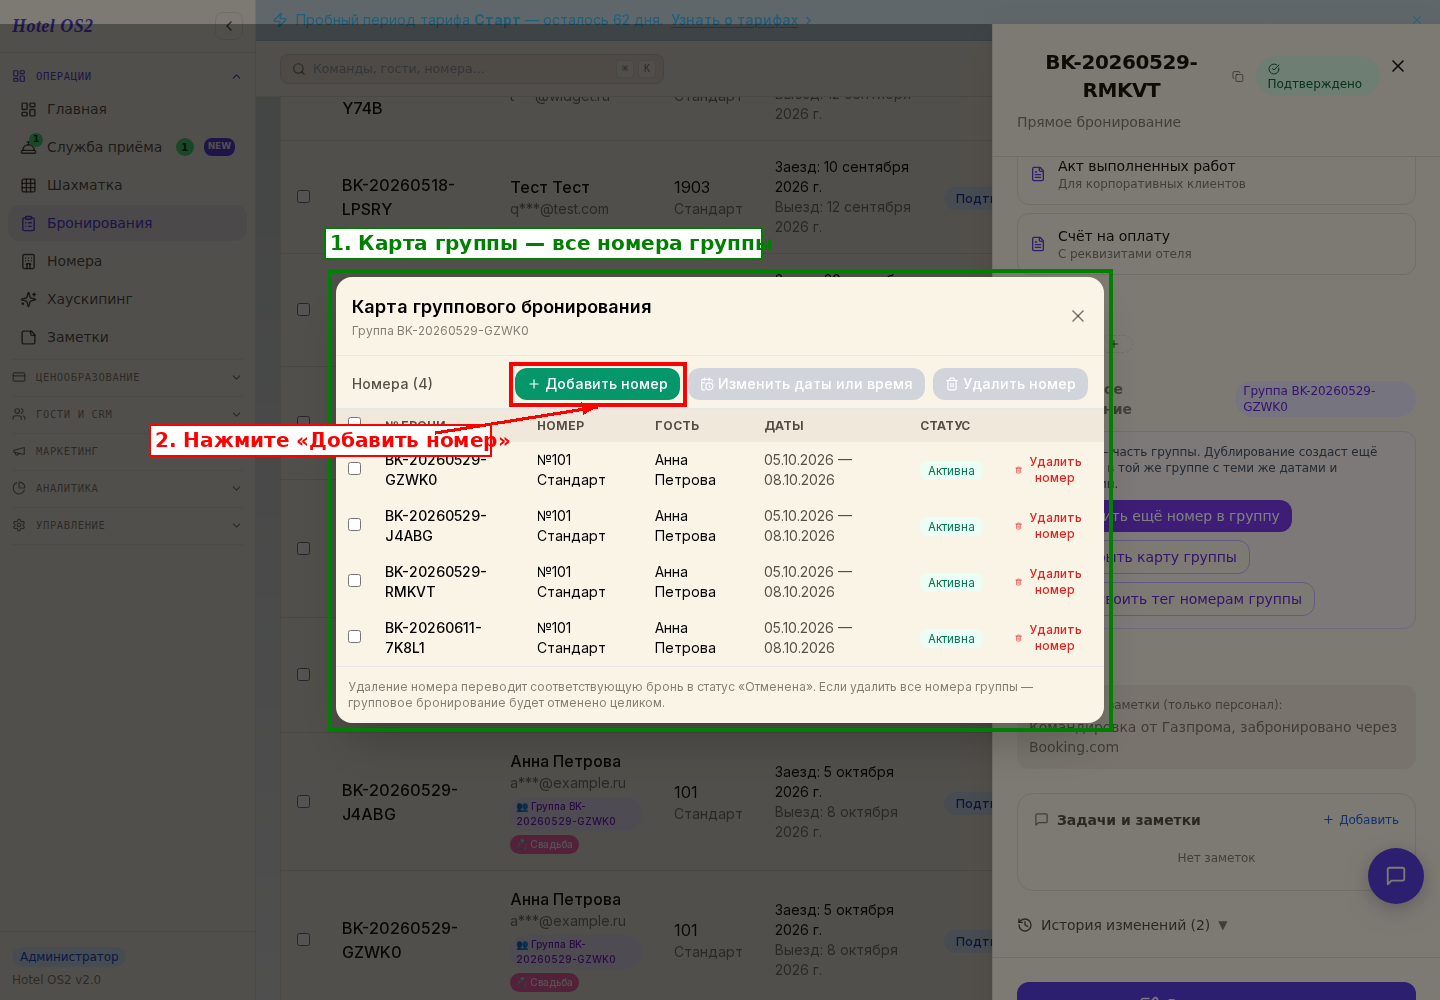This screenshot has width=1440, height=1000.
Task: Expand История изменений (2) disclosure
Action: click(1122, 925)
